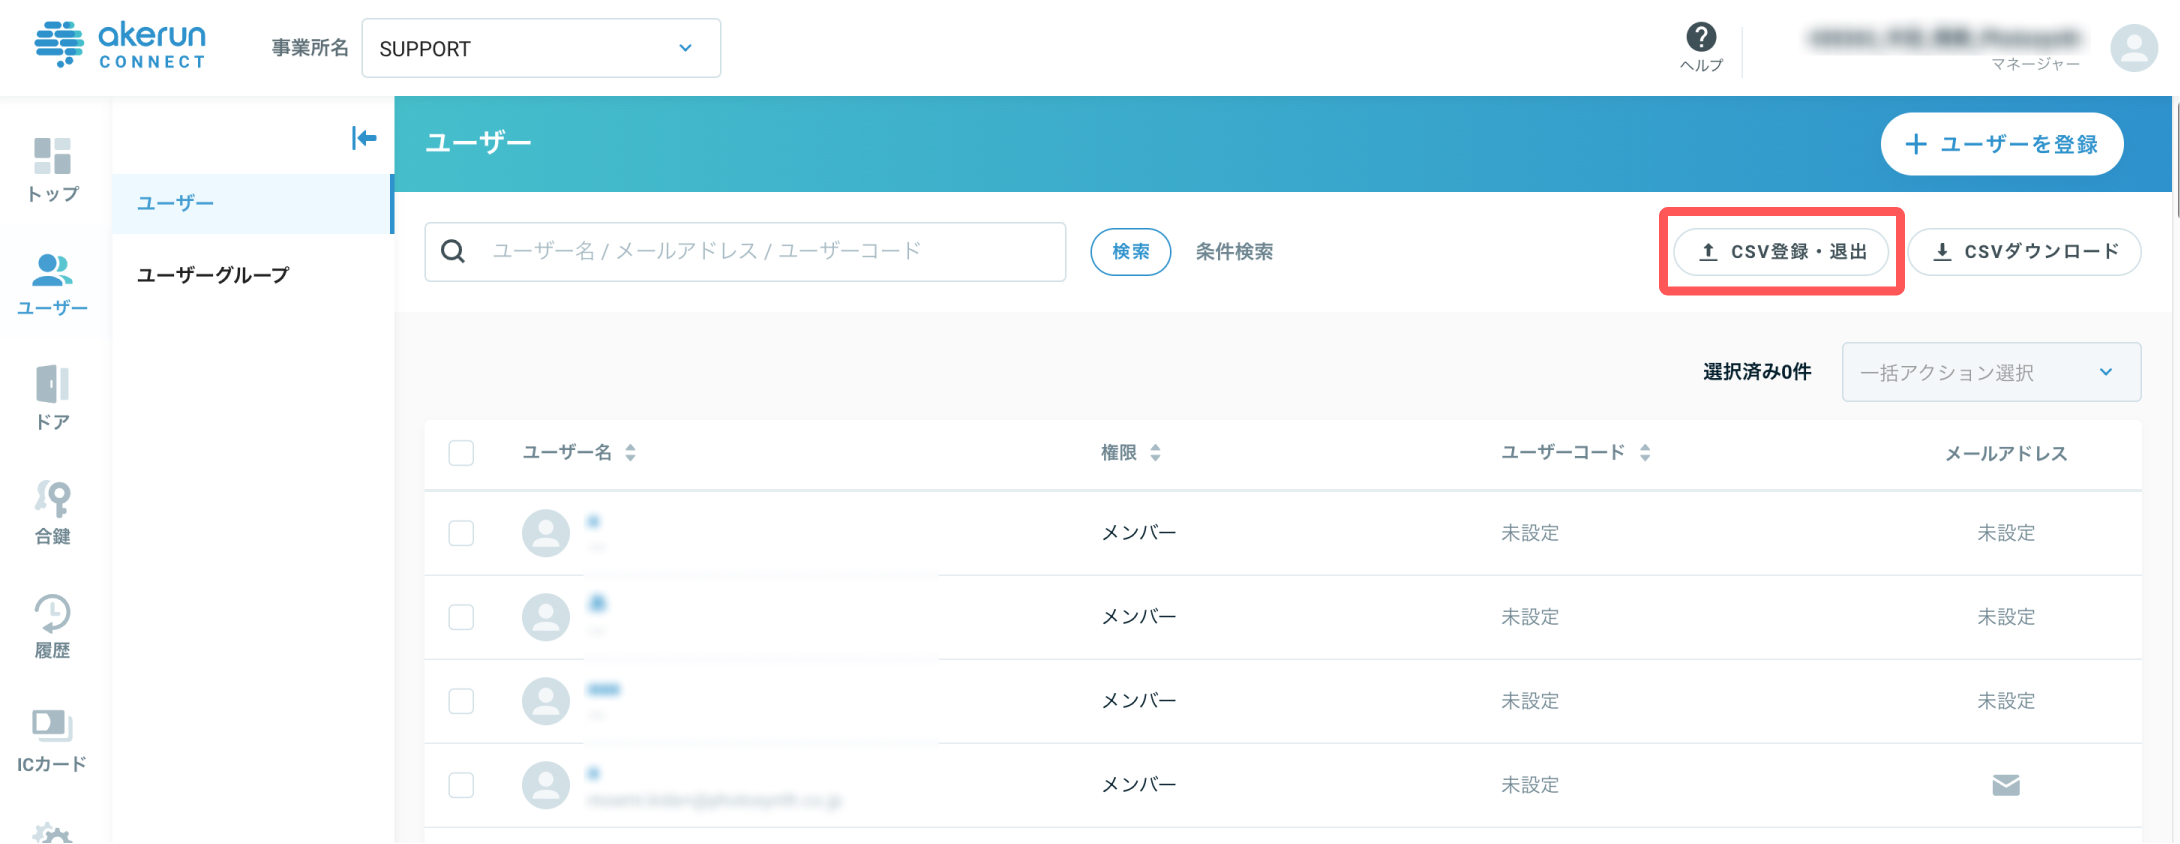
Task: Check the third user row checkbox
Action: click(461, 701)
